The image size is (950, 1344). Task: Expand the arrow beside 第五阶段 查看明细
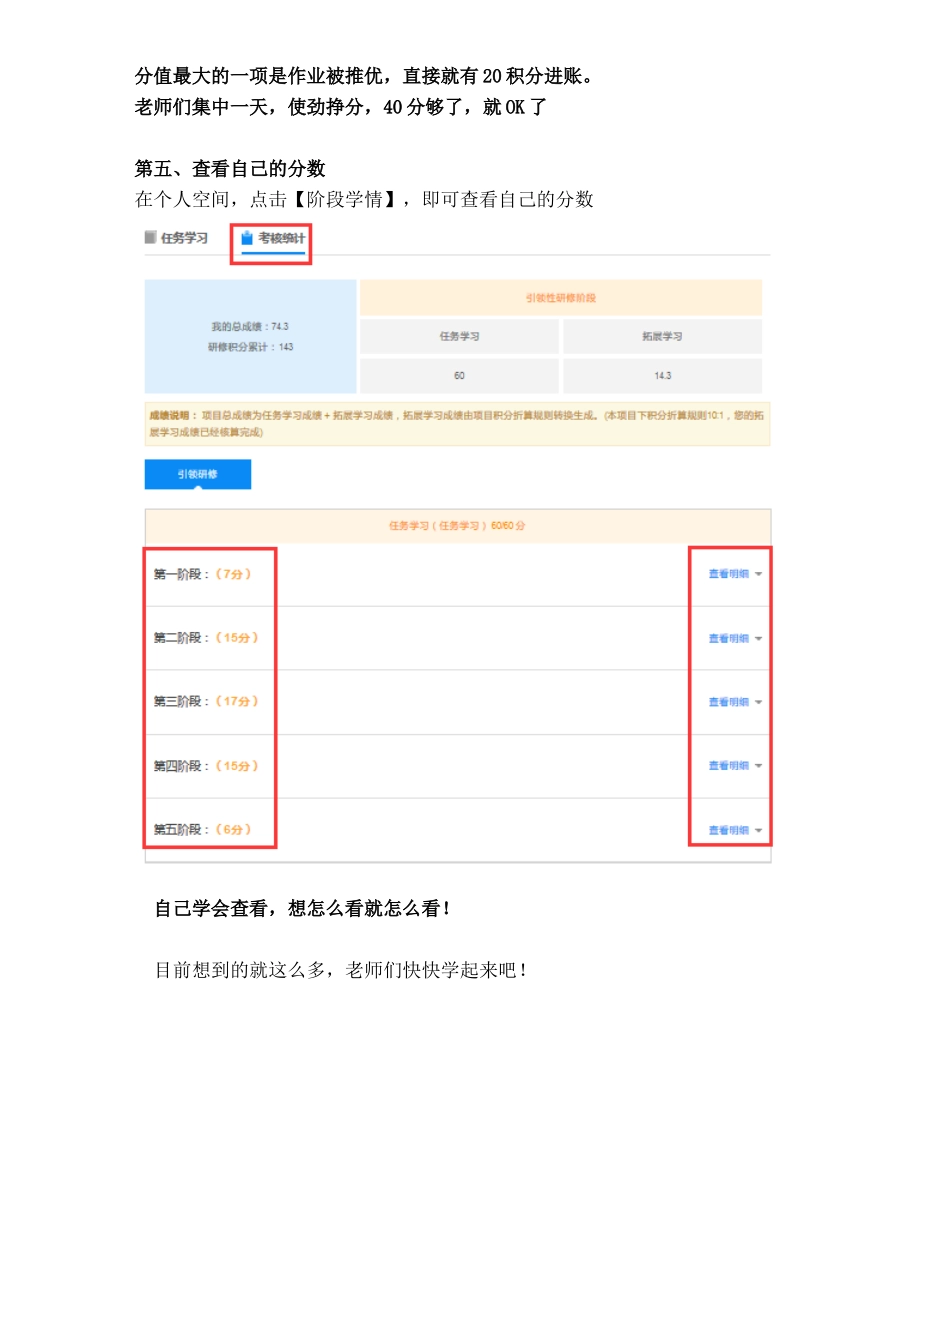(758, 831)
